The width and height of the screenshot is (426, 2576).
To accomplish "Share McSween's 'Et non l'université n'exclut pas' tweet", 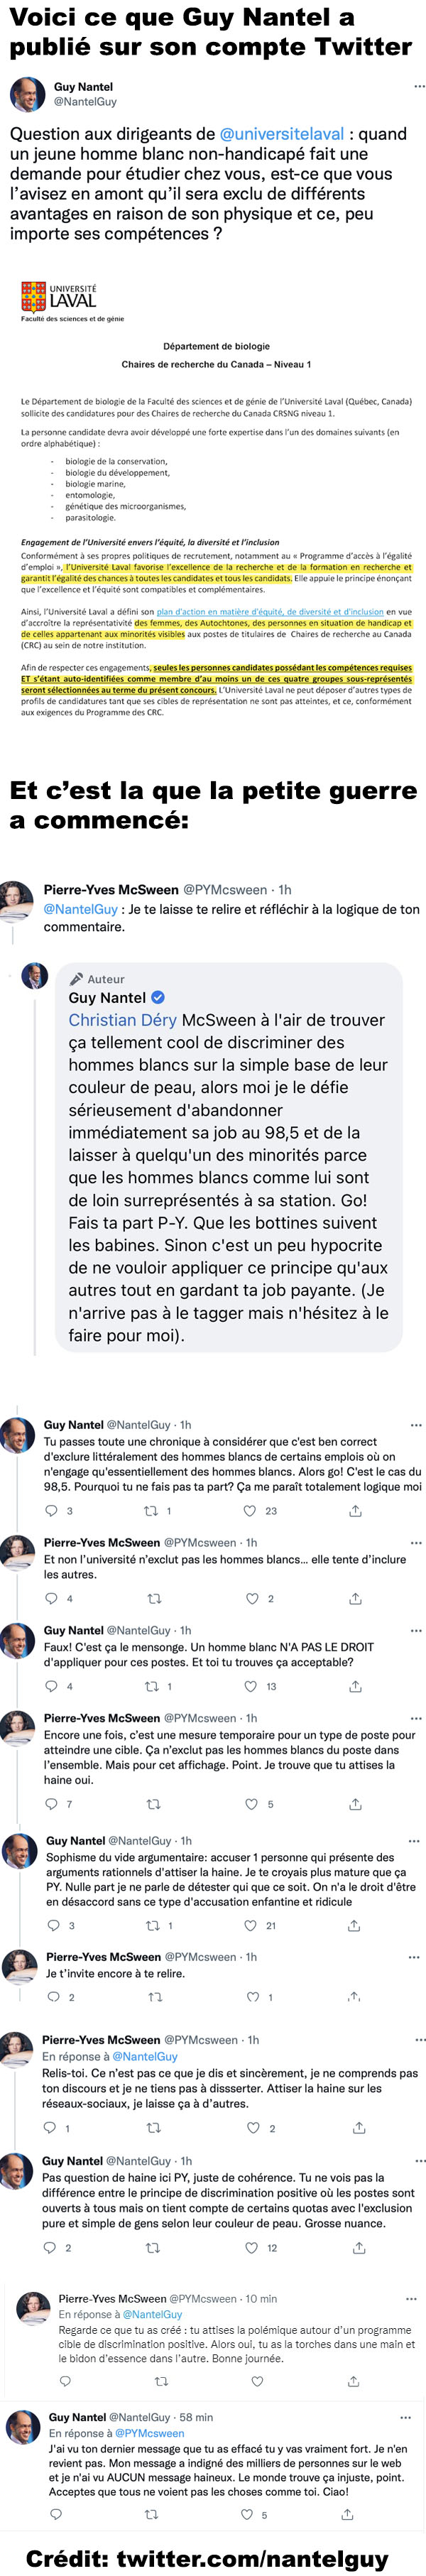I will tap(355, 1599).
